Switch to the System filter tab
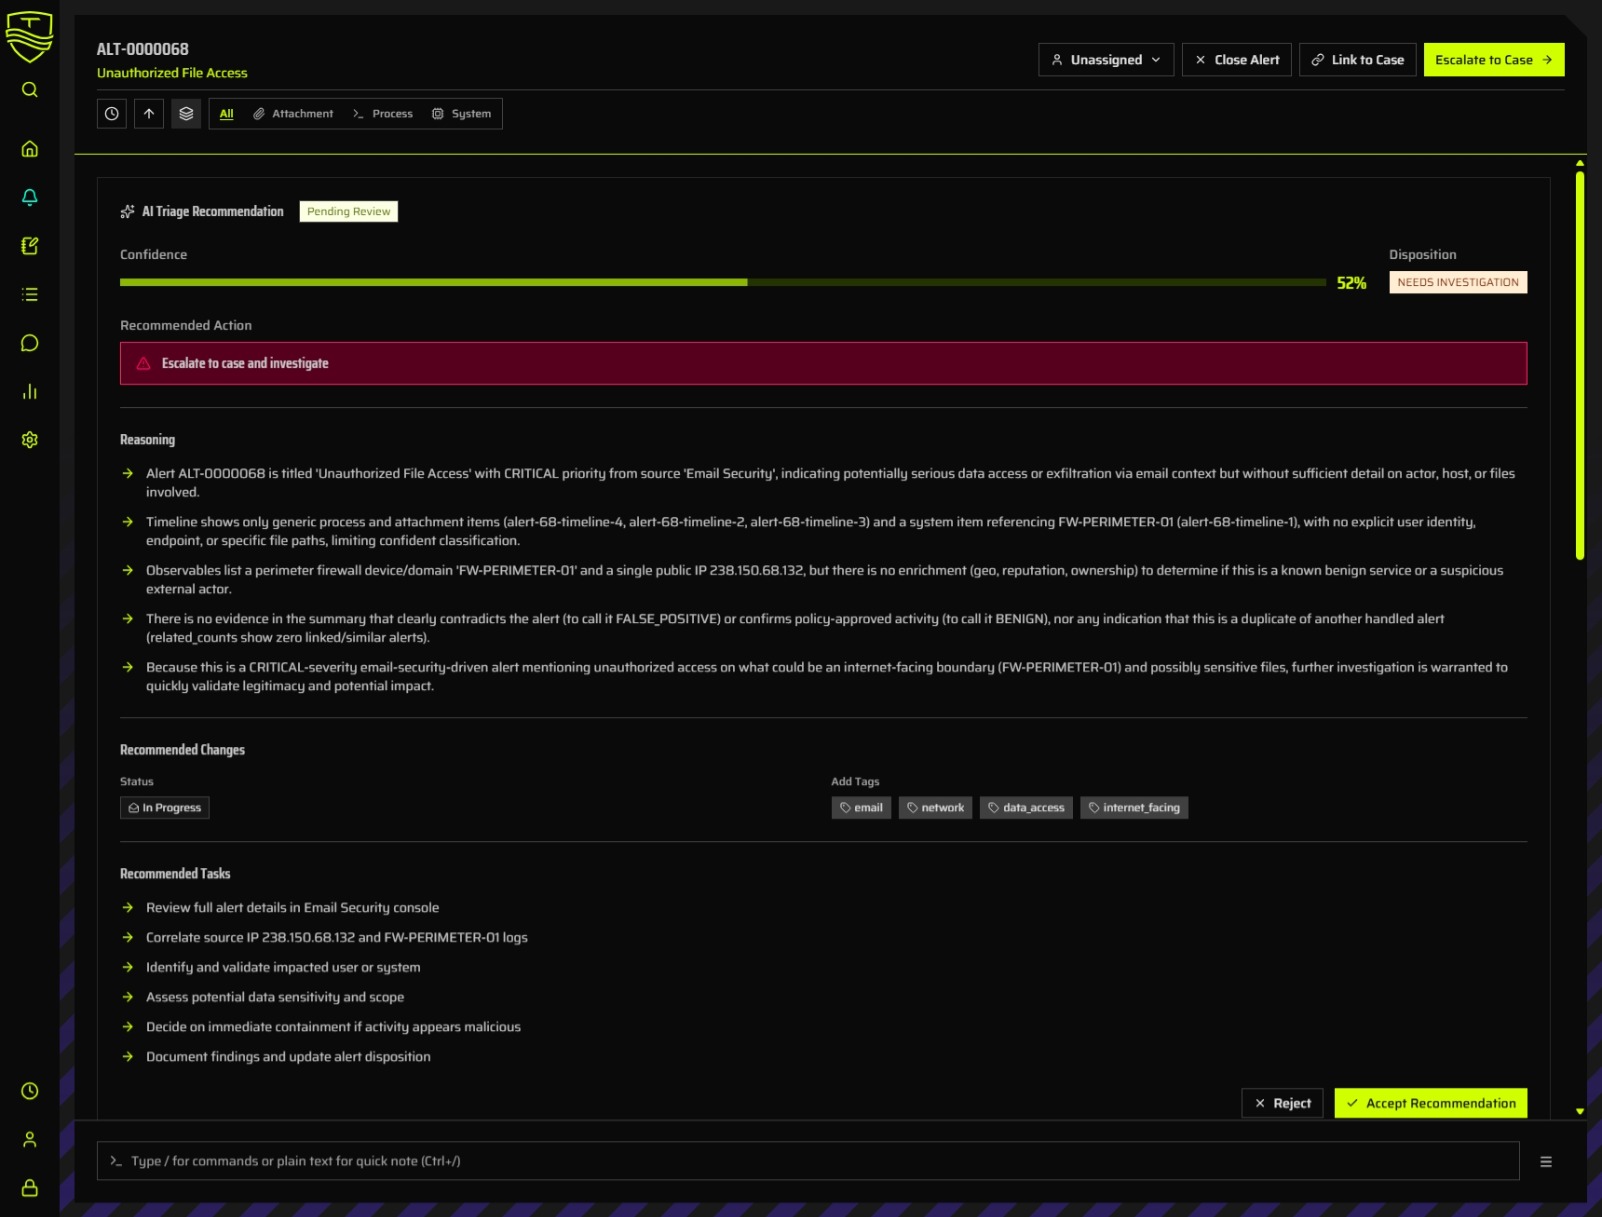This screenshot has height=1217, width=1602. tap(462, 113)
